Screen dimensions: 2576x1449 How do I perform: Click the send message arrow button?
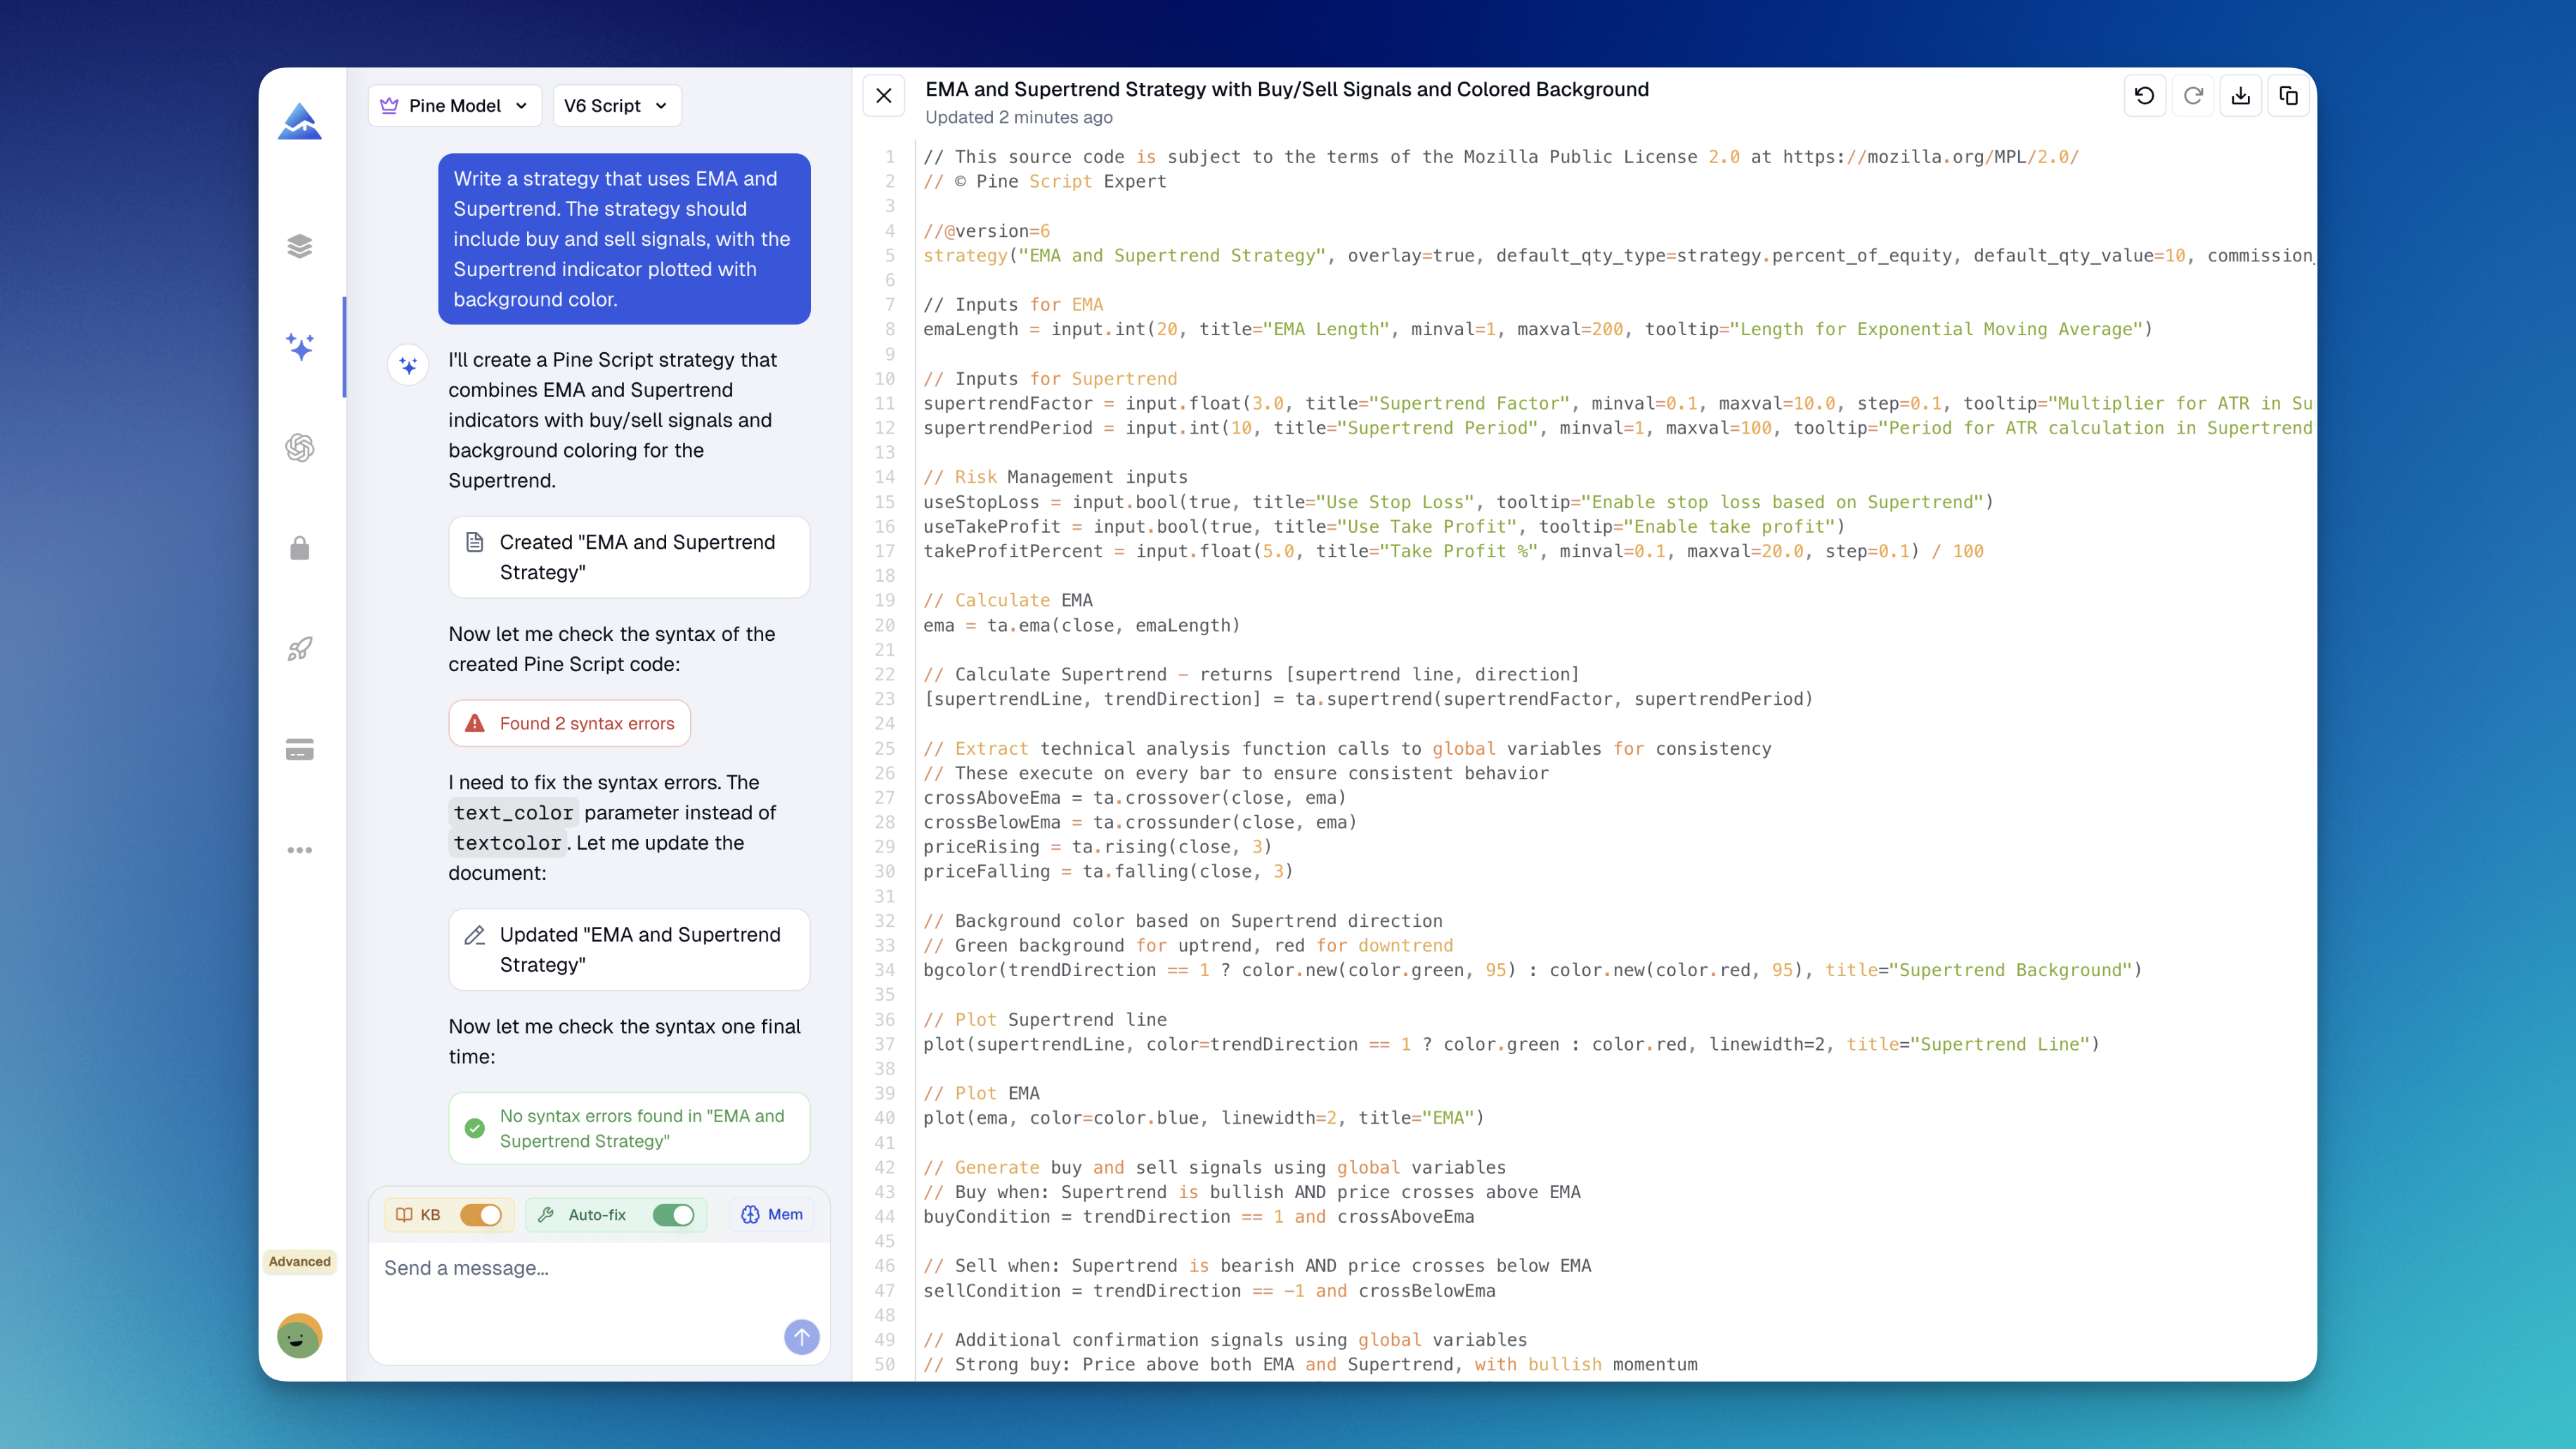(801, 1337)
